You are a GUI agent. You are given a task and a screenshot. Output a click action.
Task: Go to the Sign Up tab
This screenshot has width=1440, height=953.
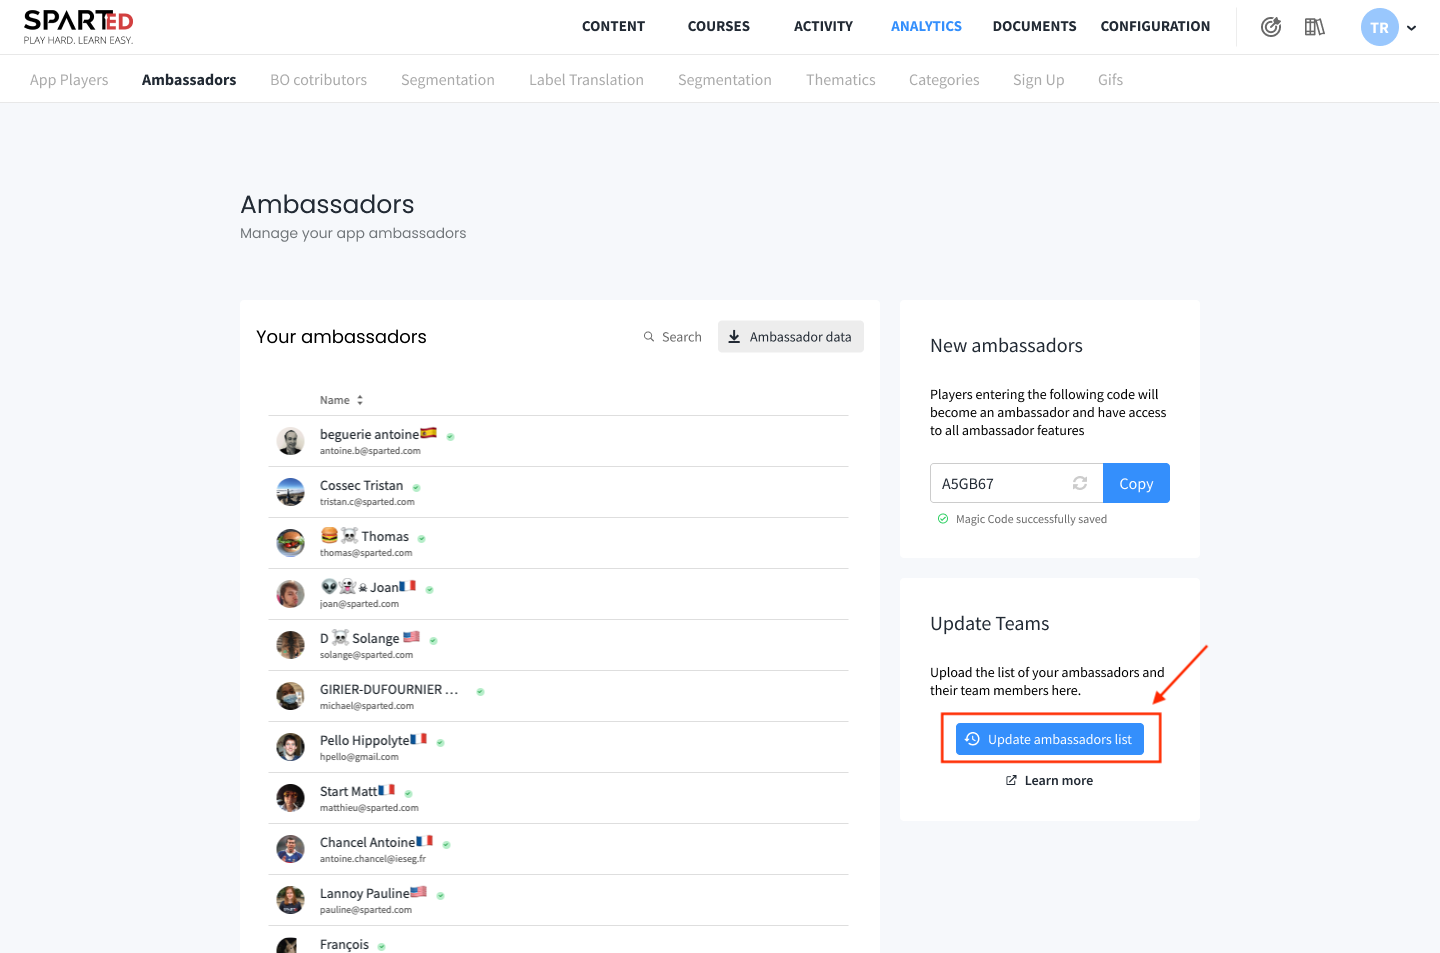pyautogui.click(x=1038, y=80)
